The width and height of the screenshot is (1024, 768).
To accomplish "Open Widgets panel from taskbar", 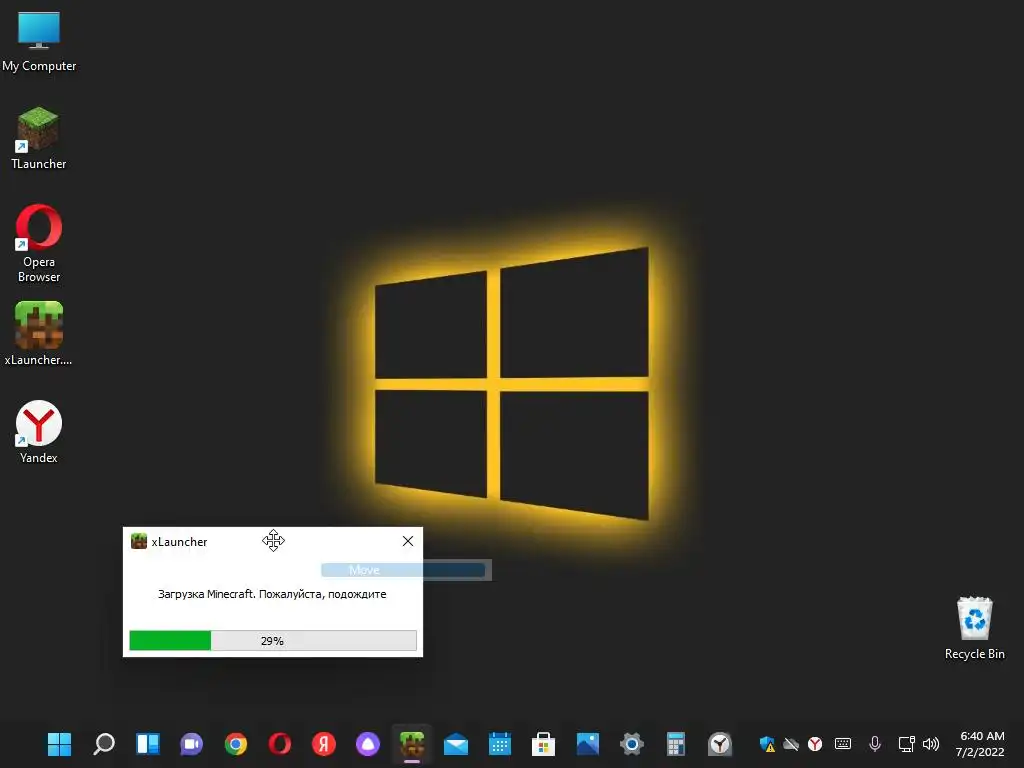I will [148, 744].
